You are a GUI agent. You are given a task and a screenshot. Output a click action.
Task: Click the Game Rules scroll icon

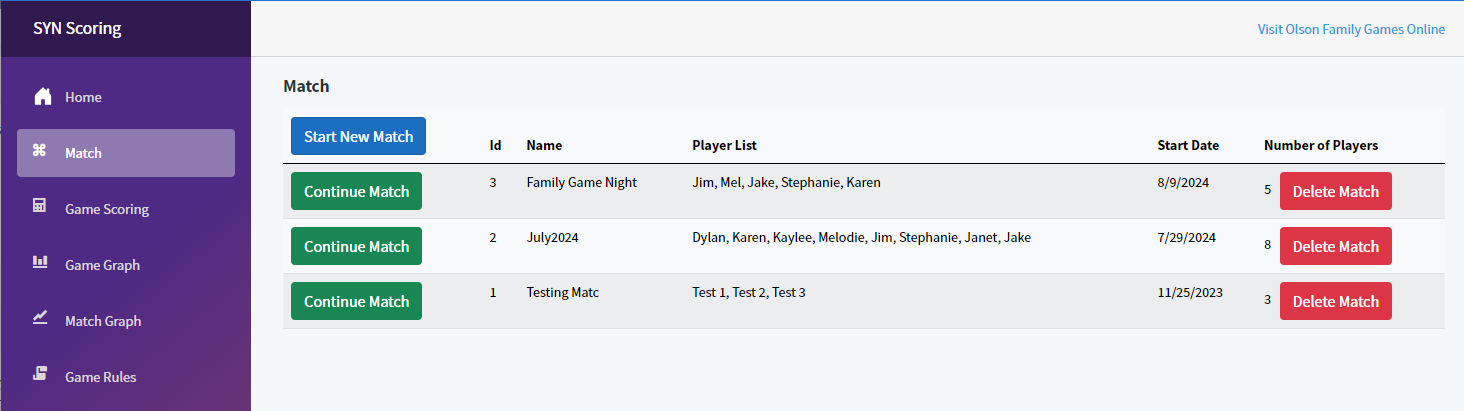click(41, 376)
